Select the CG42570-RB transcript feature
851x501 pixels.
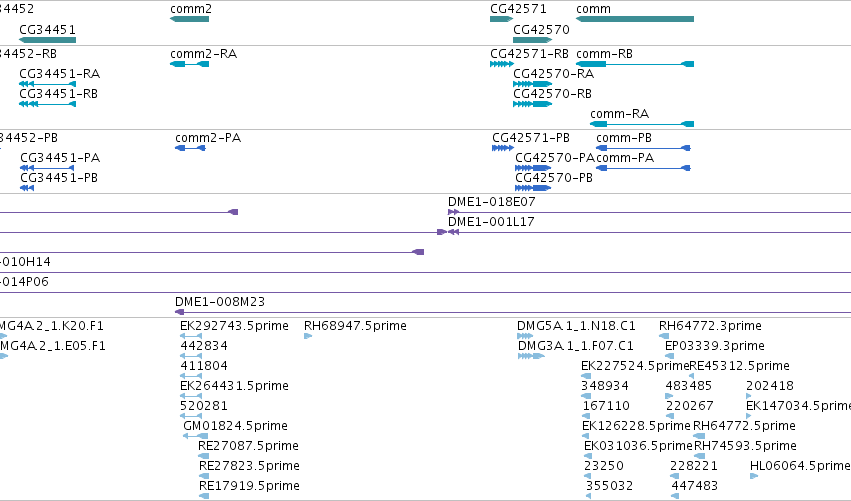(532, 104)
